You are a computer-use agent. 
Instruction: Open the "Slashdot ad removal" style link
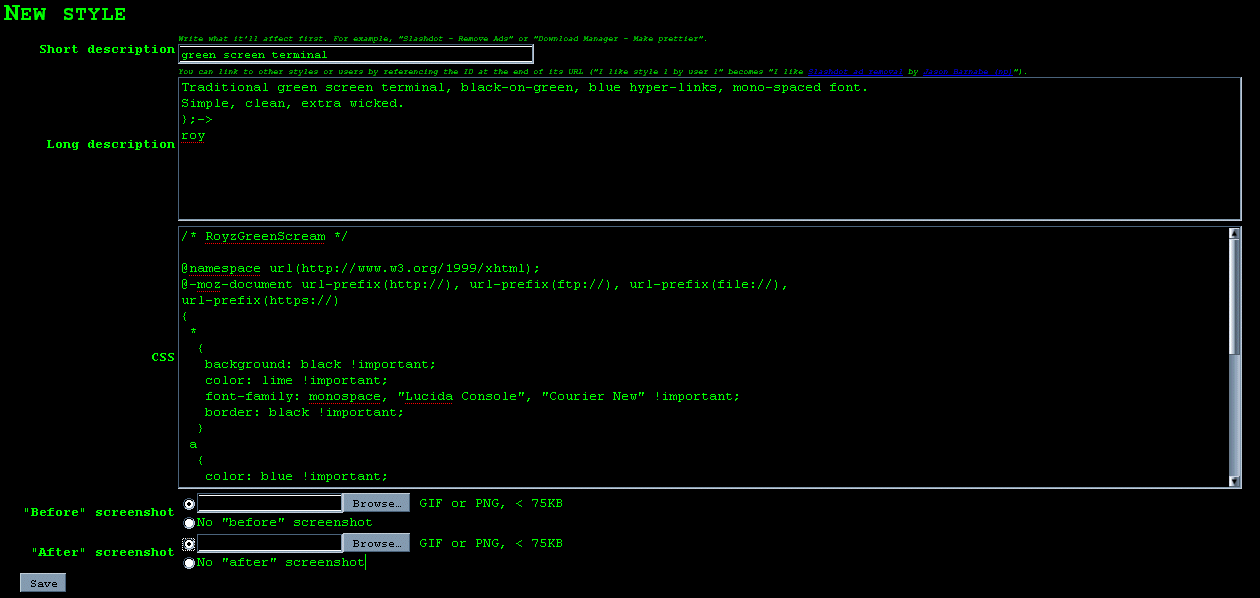pos(857,72)
